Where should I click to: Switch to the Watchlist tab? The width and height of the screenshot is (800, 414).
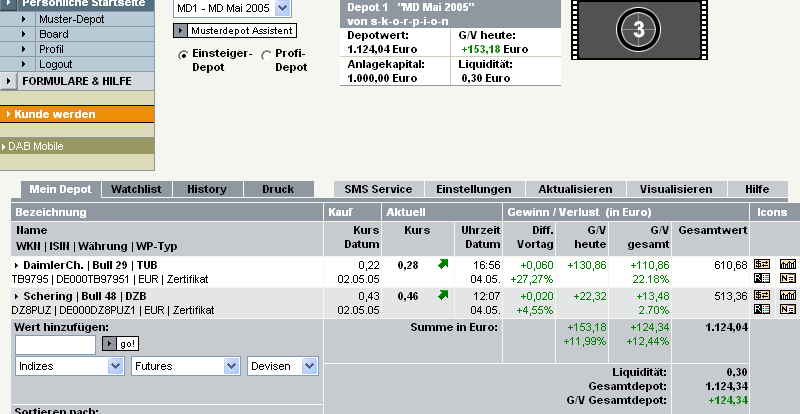[x=136, y=189]
